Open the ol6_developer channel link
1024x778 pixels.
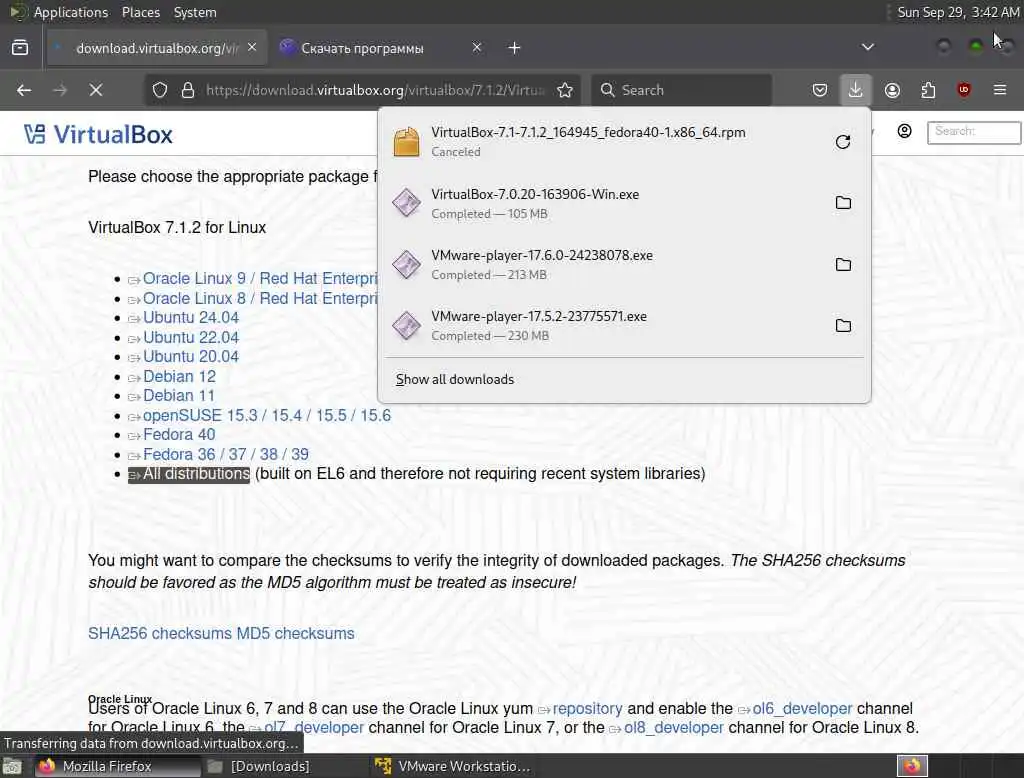pos(802,709)
